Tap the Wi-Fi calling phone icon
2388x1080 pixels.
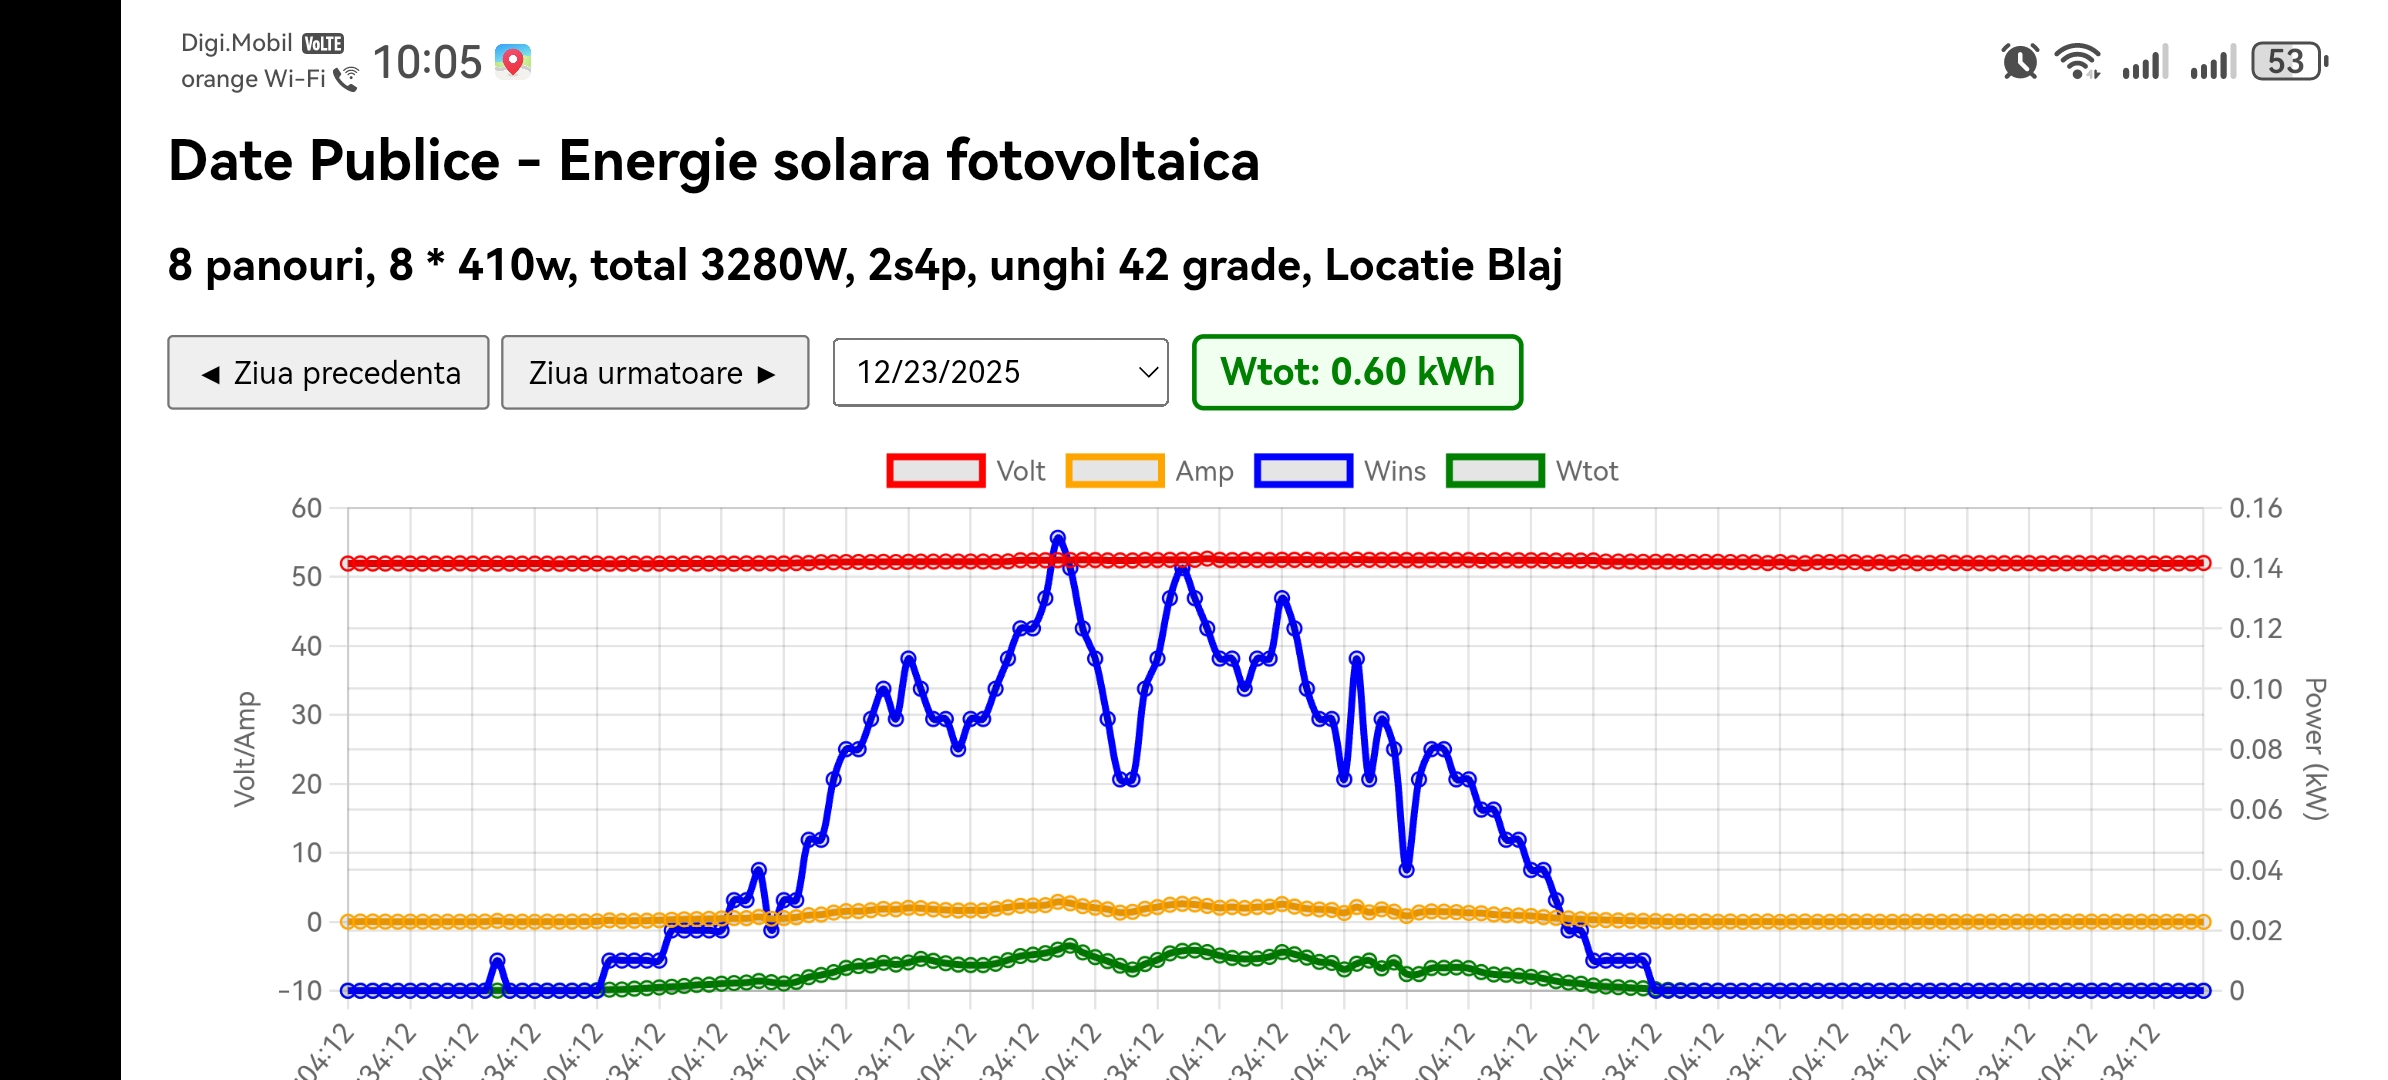click(x=346, y=79)
